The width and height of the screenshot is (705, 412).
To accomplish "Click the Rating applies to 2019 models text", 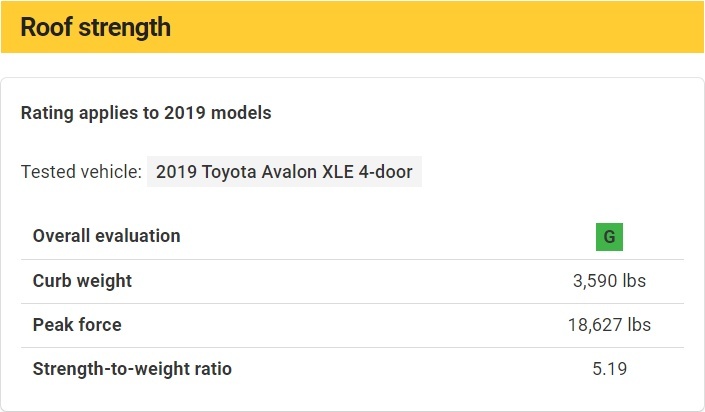I will coord(146,113).
